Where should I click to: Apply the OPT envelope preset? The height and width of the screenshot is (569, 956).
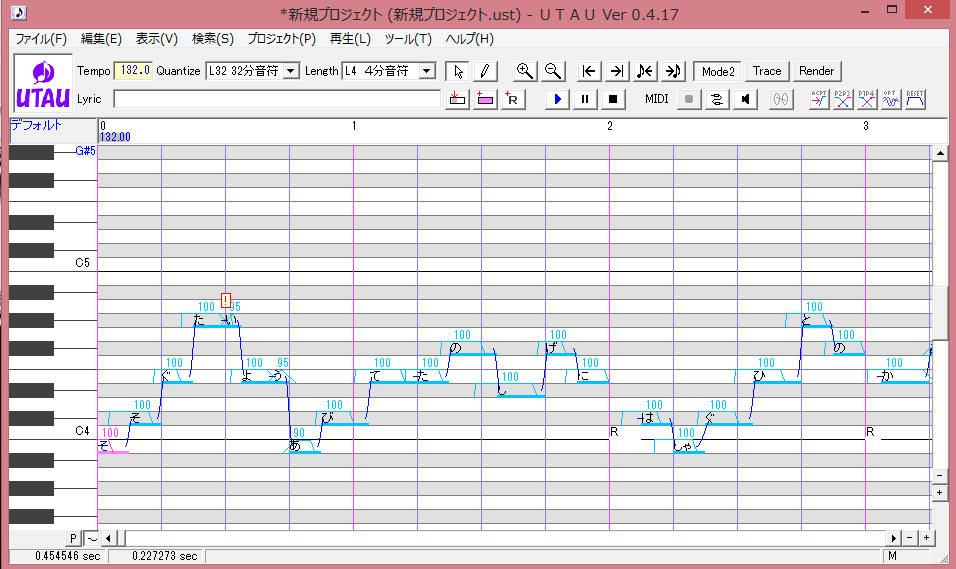click(x=891, y=99)
